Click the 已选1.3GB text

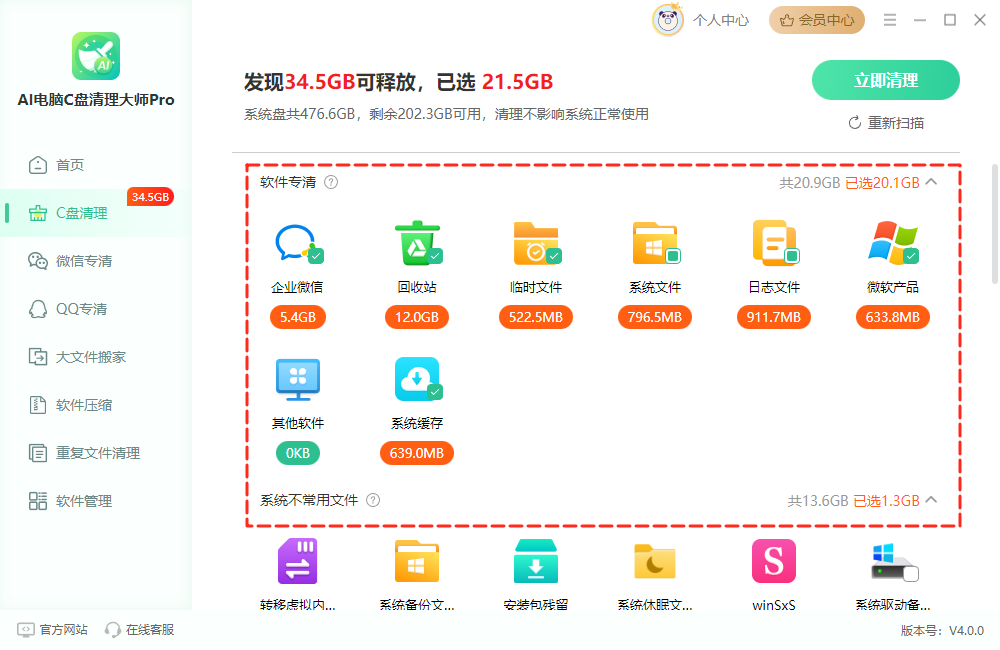886,501
